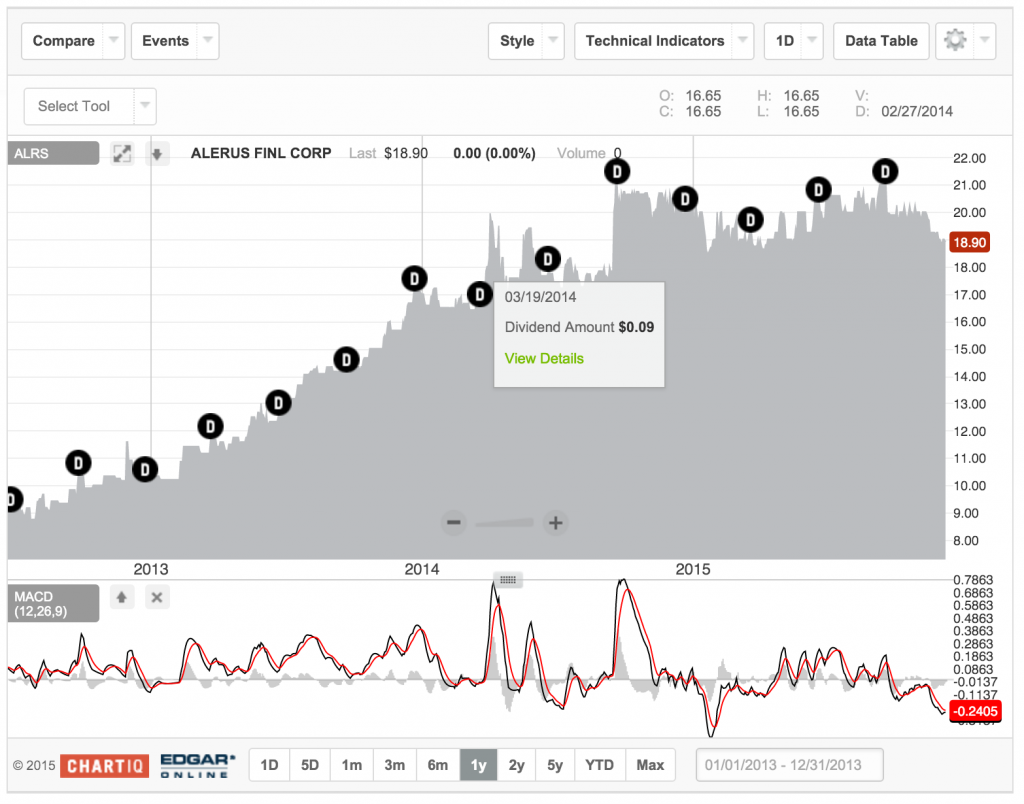Select the 2y range tab
1024x804 pixels.
point(517,765)
